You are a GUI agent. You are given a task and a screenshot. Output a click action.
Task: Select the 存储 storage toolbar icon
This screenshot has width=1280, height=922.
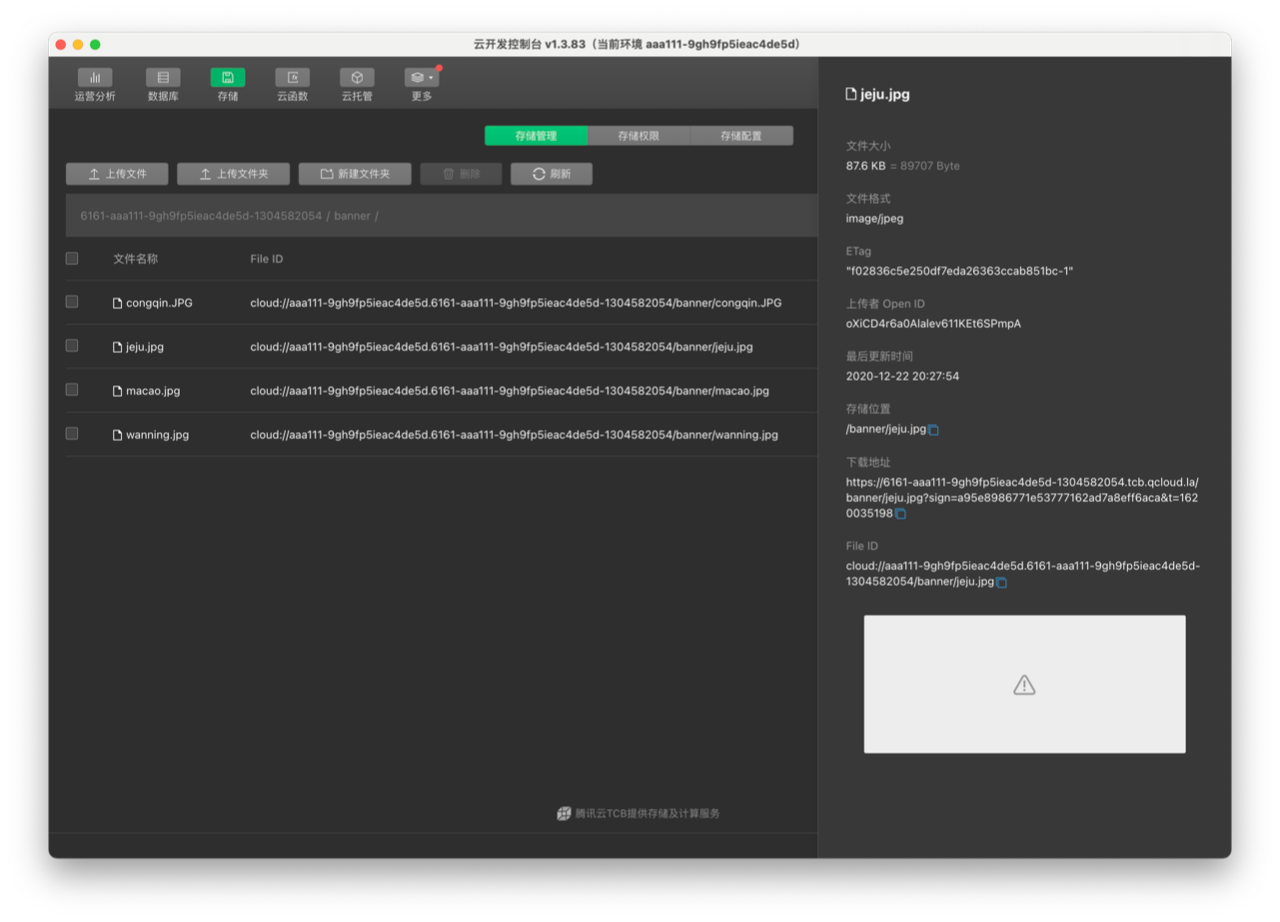(228, 85)
